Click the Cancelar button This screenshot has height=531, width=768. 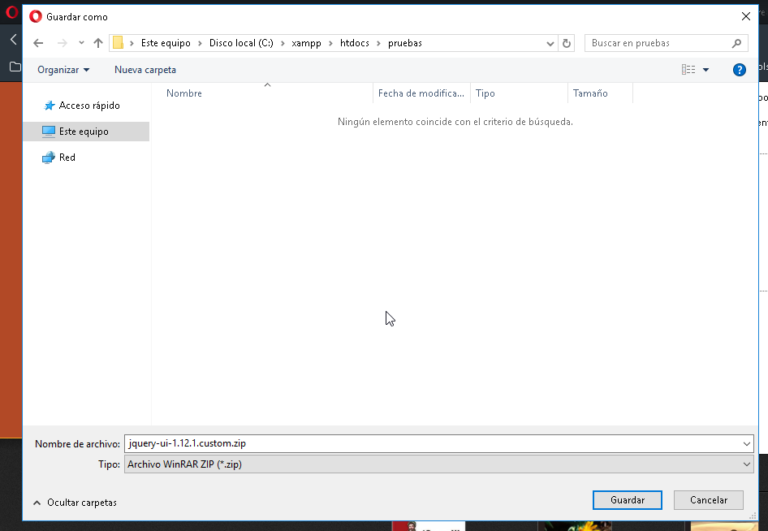(708, 500)
